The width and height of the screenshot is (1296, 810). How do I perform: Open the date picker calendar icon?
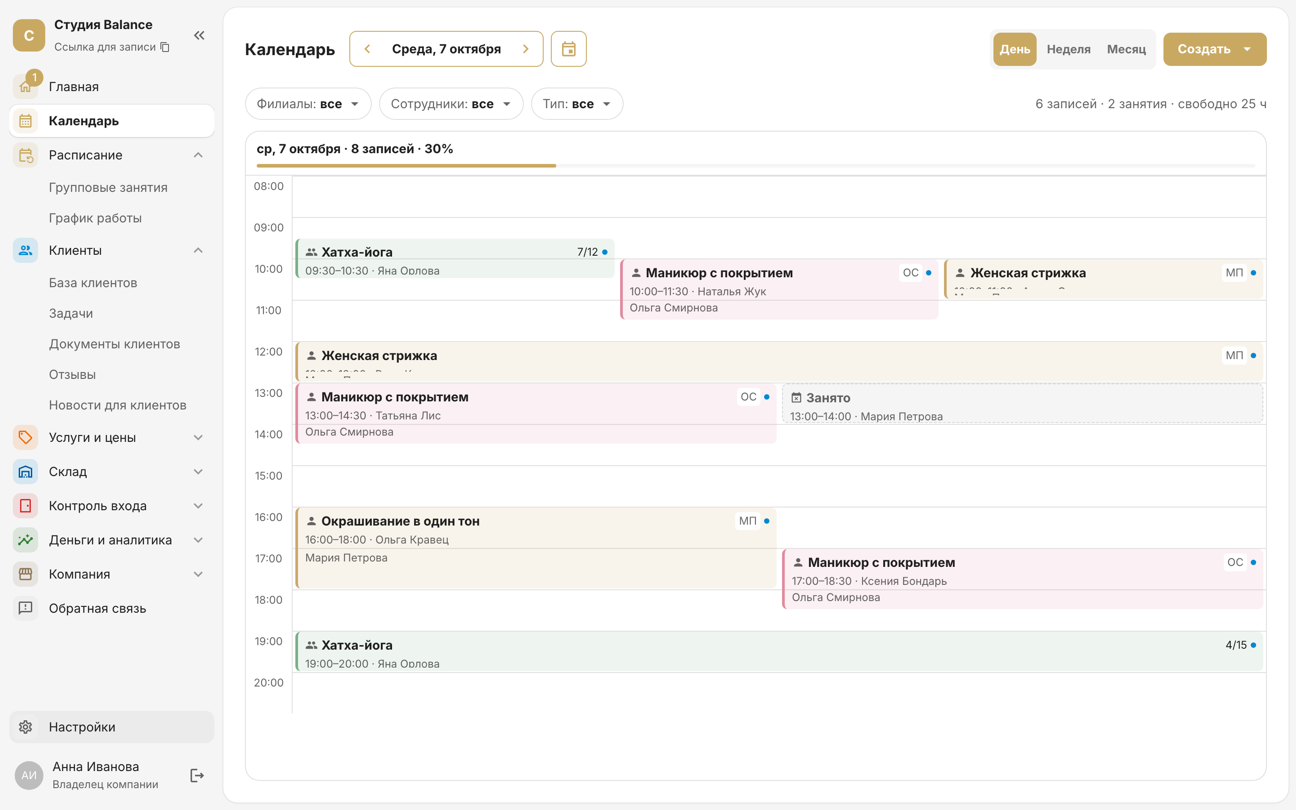click(569, 49)
